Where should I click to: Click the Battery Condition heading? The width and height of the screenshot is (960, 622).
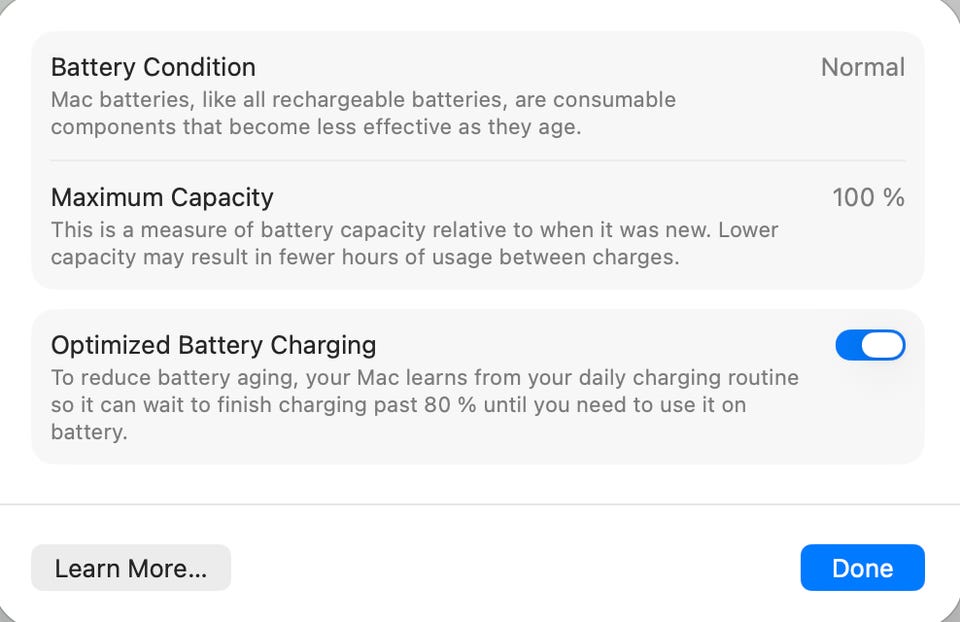tap(153, 67)
